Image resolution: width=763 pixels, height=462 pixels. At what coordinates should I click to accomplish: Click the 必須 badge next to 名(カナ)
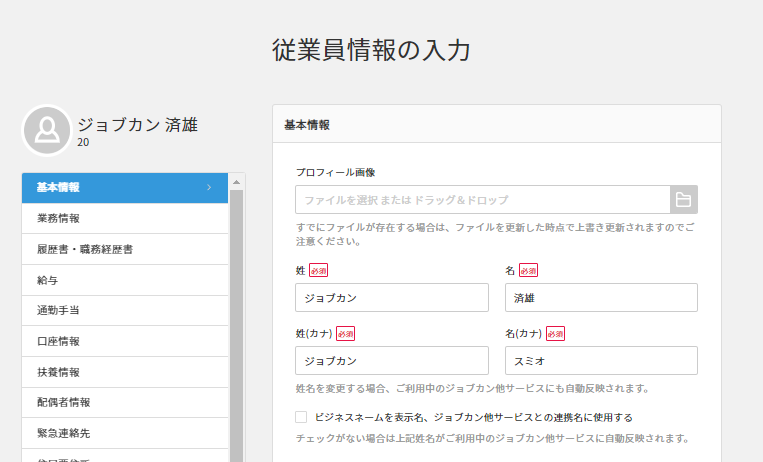(x=556, y=333)
